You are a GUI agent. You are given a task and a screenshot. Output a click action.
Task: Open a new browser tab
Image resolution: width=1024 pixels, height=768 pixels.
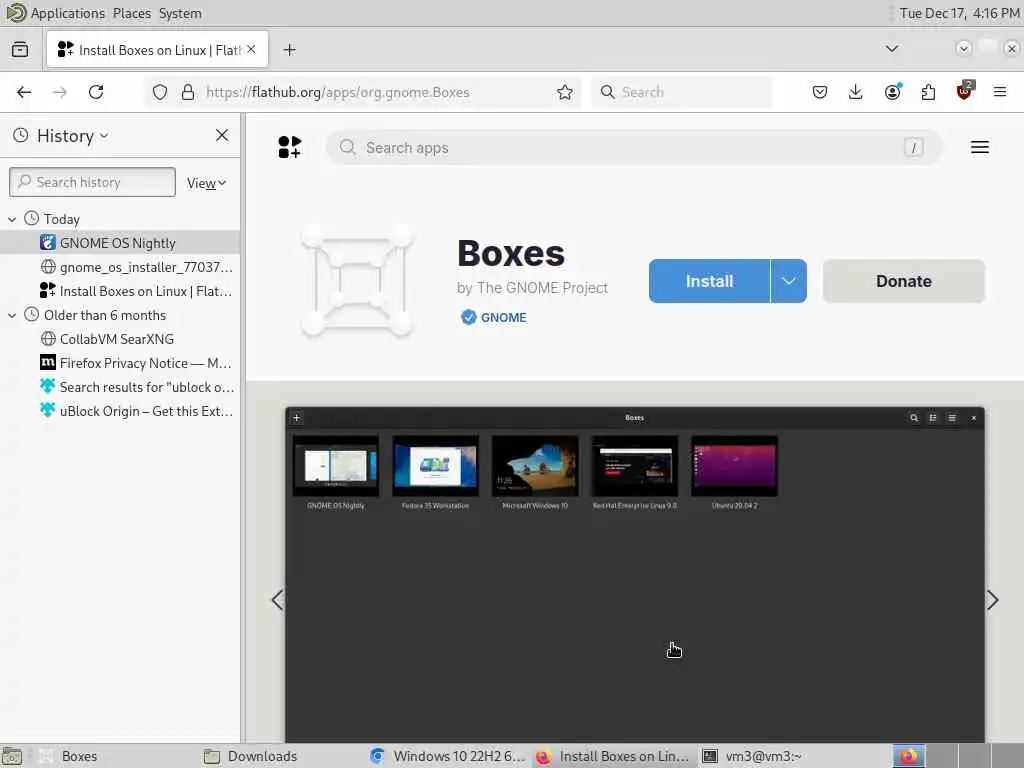click(290, 50)
